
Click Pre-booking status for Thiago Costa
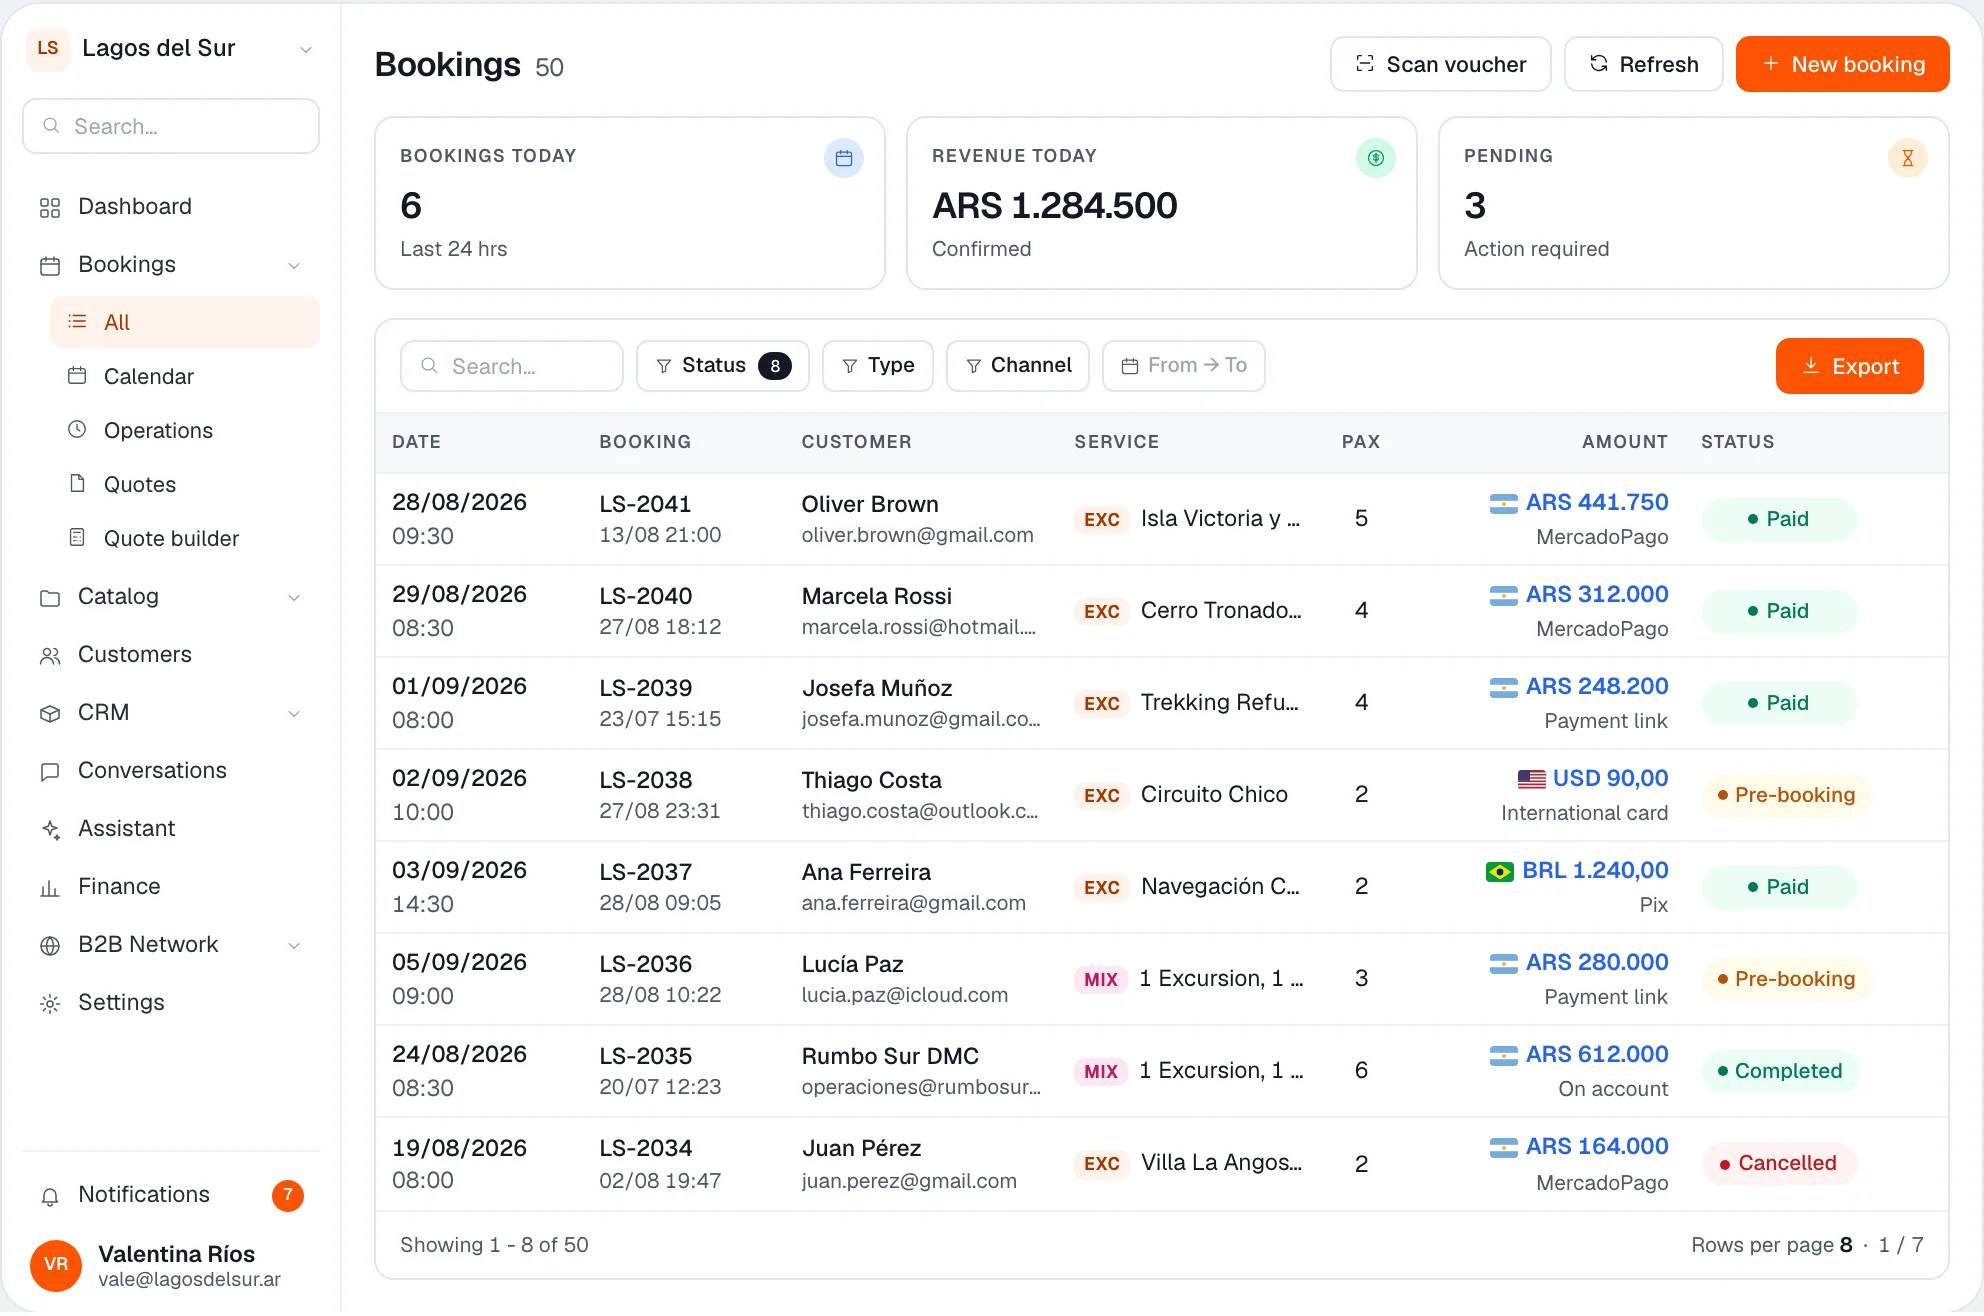point(1786,795)
